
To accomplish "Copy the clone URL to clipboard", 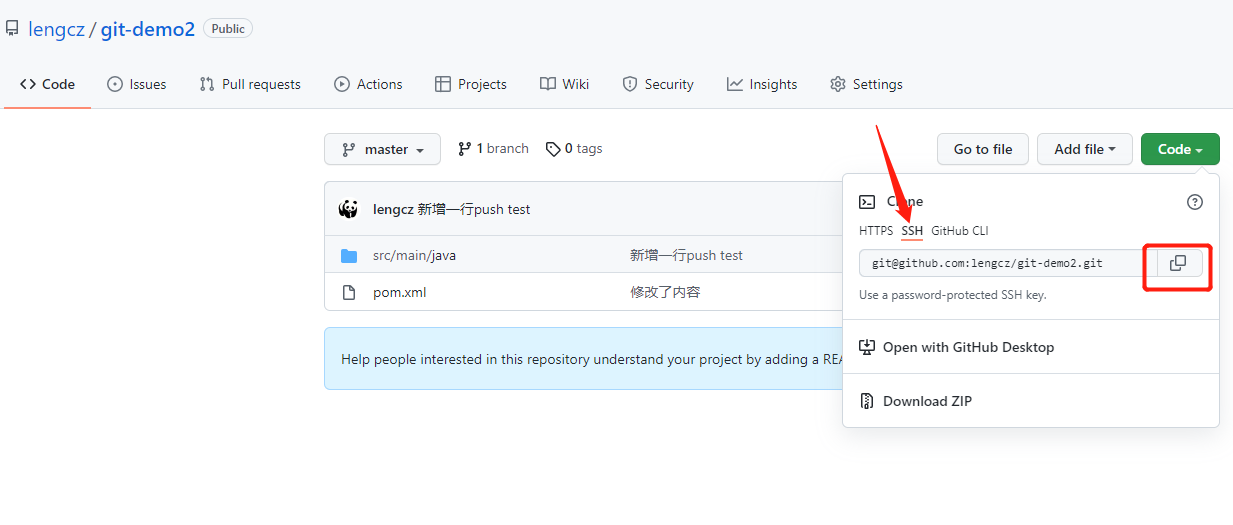I will (x=1179, y=263).
